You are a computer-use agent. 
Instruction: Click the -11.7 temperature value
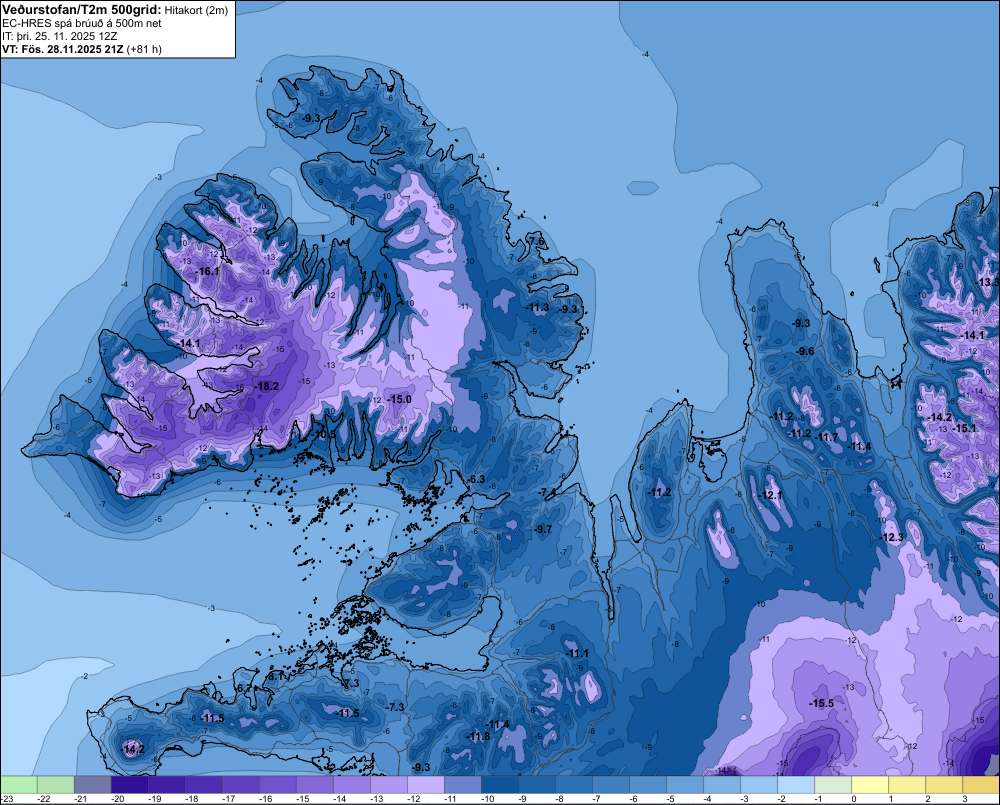(827, 437)
